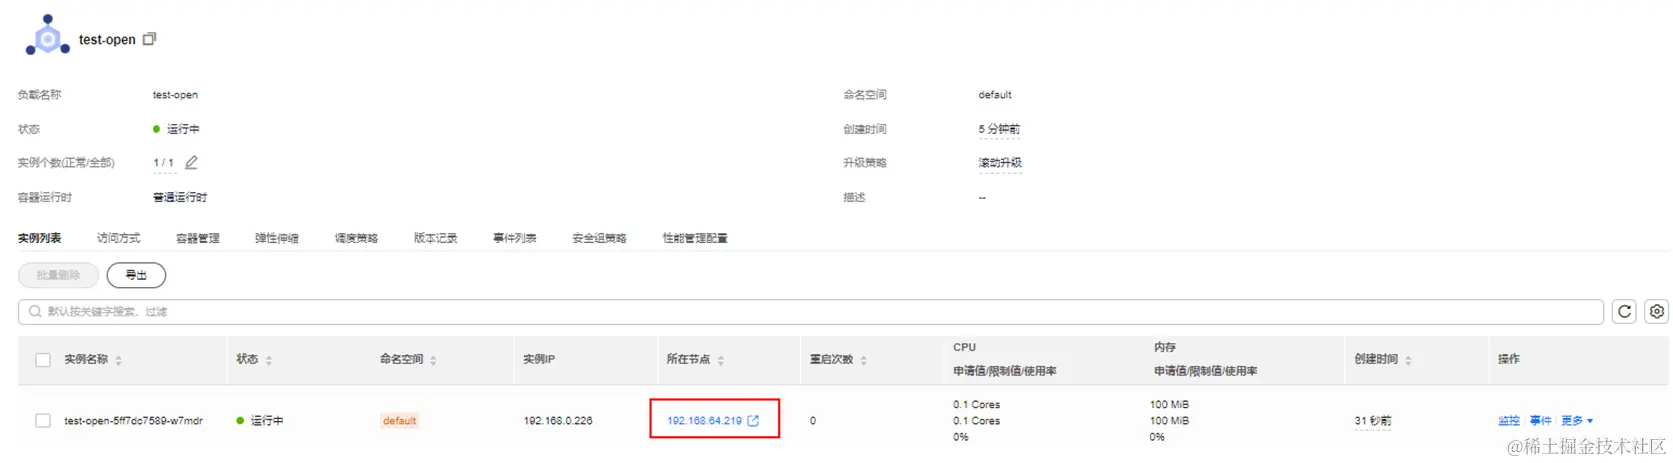Focus the keyword search filter field
Viewport: 1673px width, 463px height.
(811, 312)
